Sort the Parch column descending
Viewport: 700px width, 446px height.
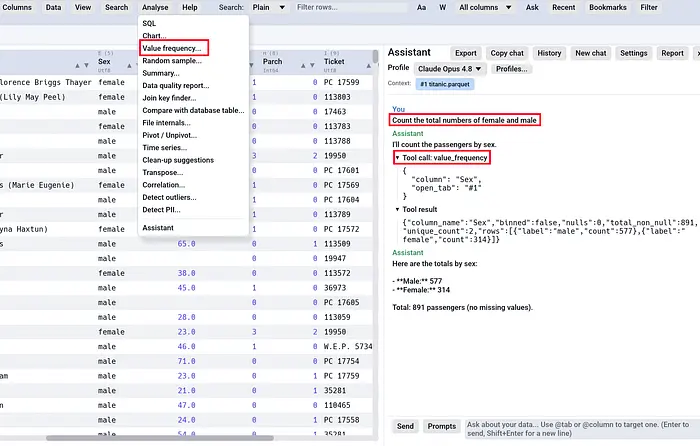[312, 65]
